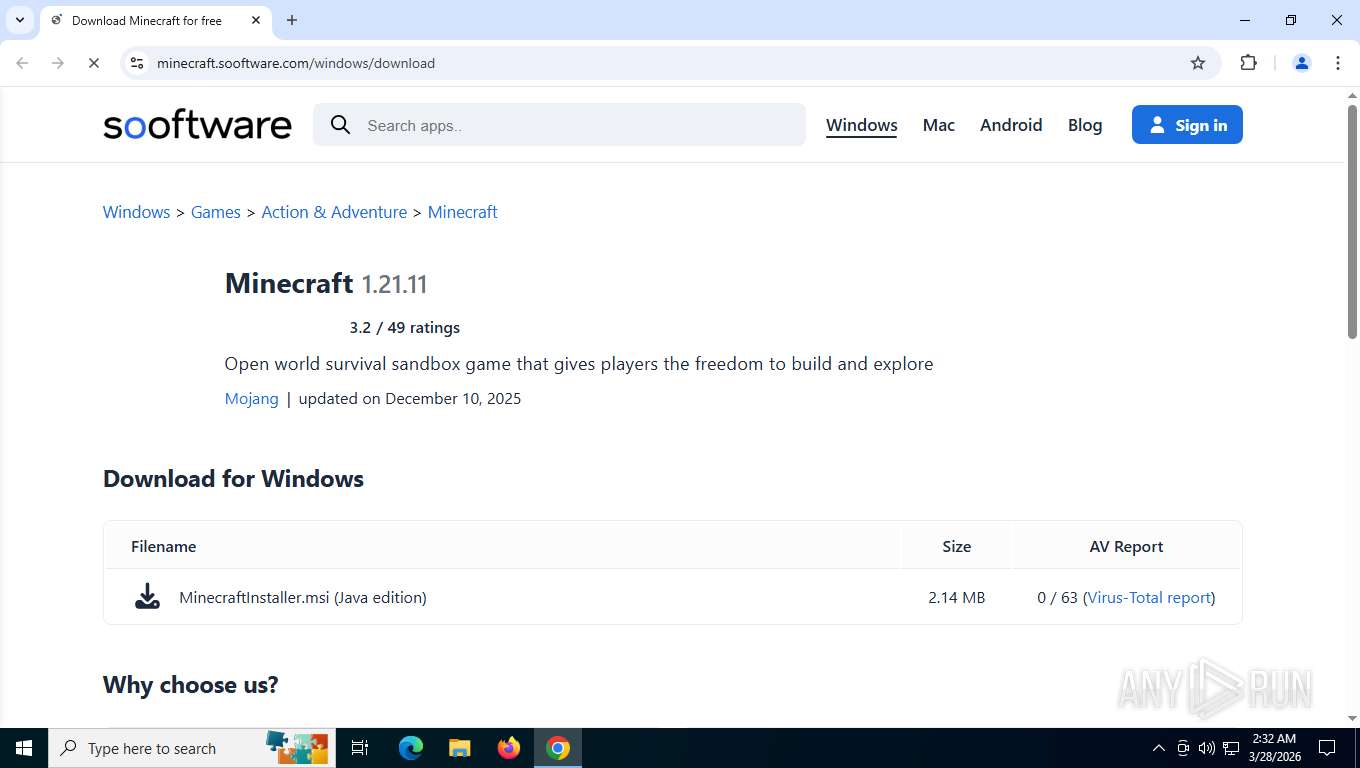Open the Blog navigation item

click(x=1085, y=125)
